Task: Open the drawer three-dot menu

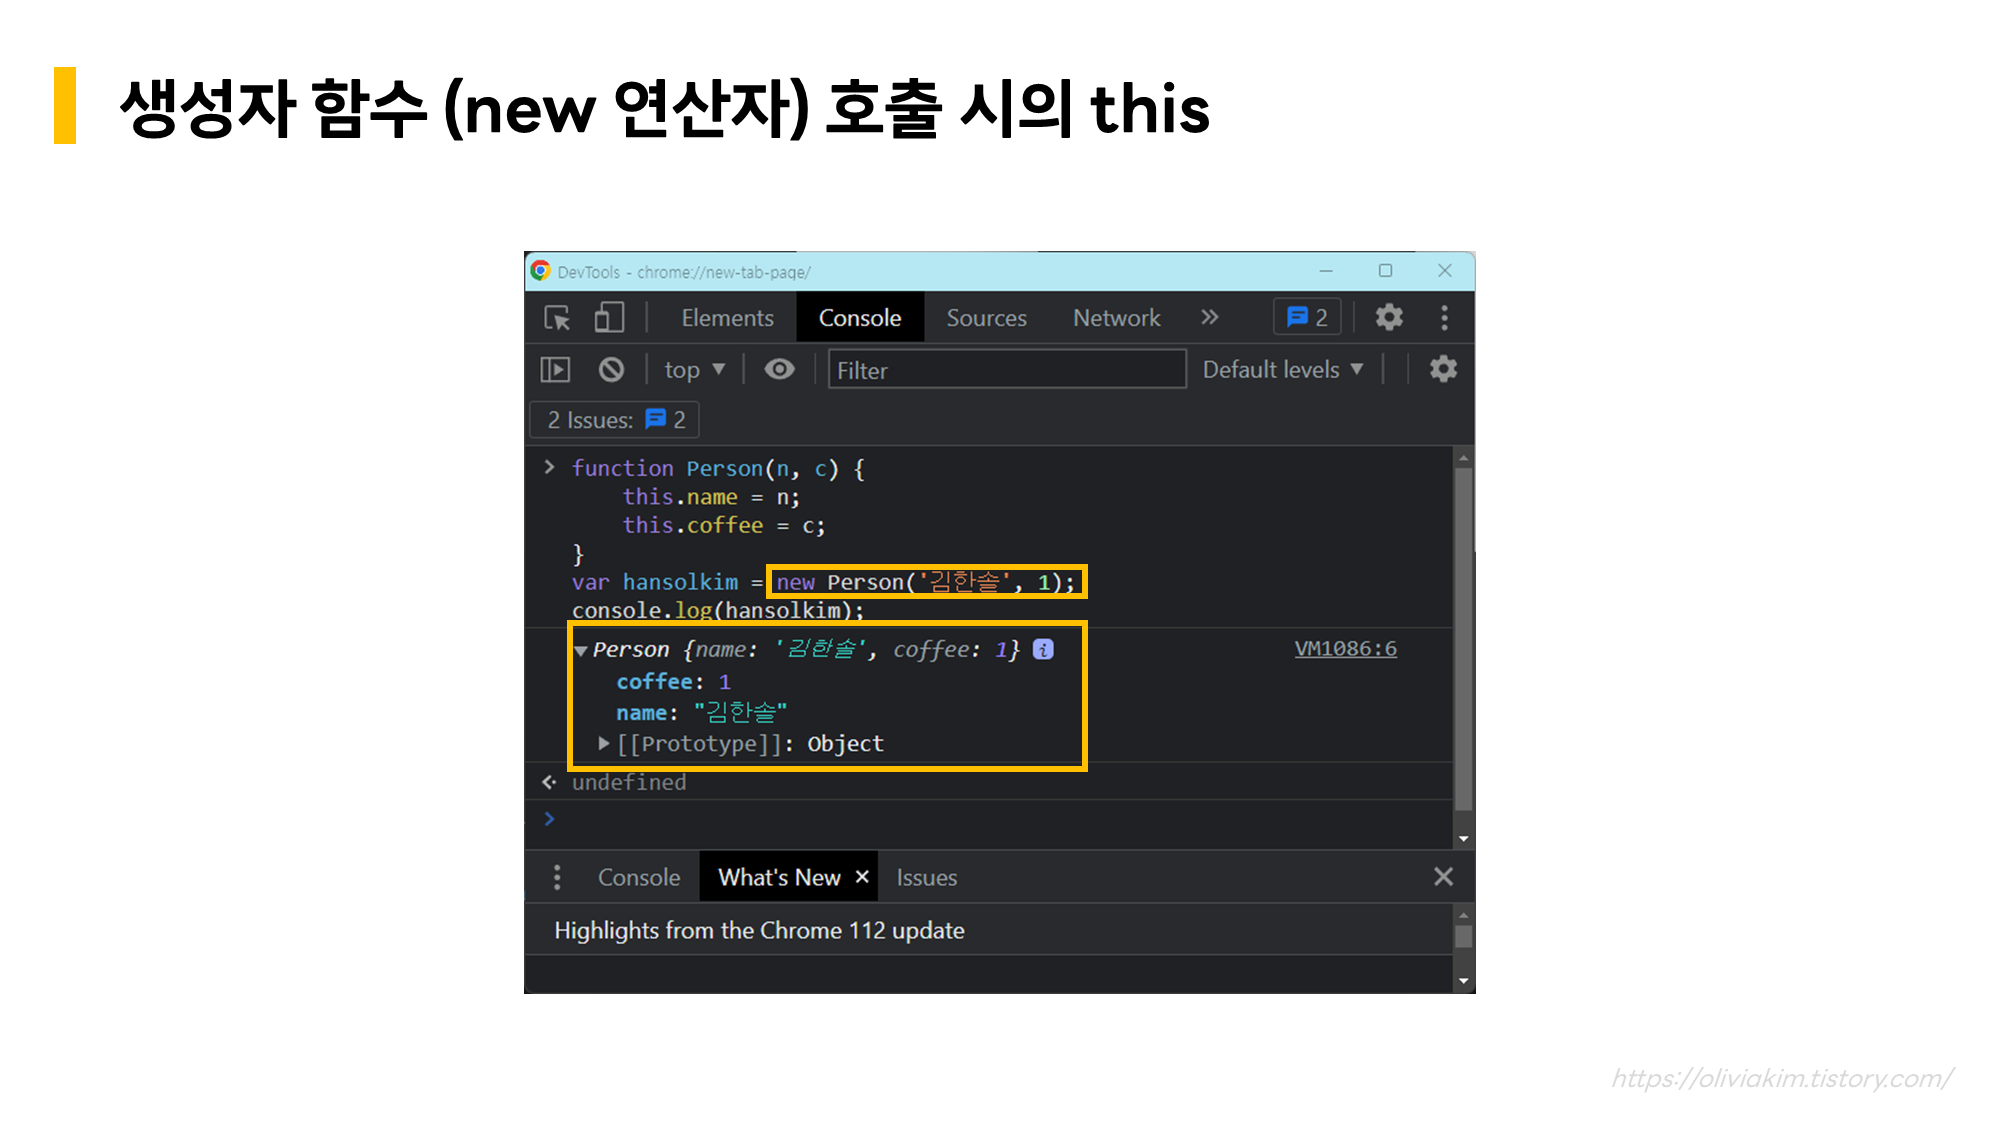Action: [x=557, y=878]
